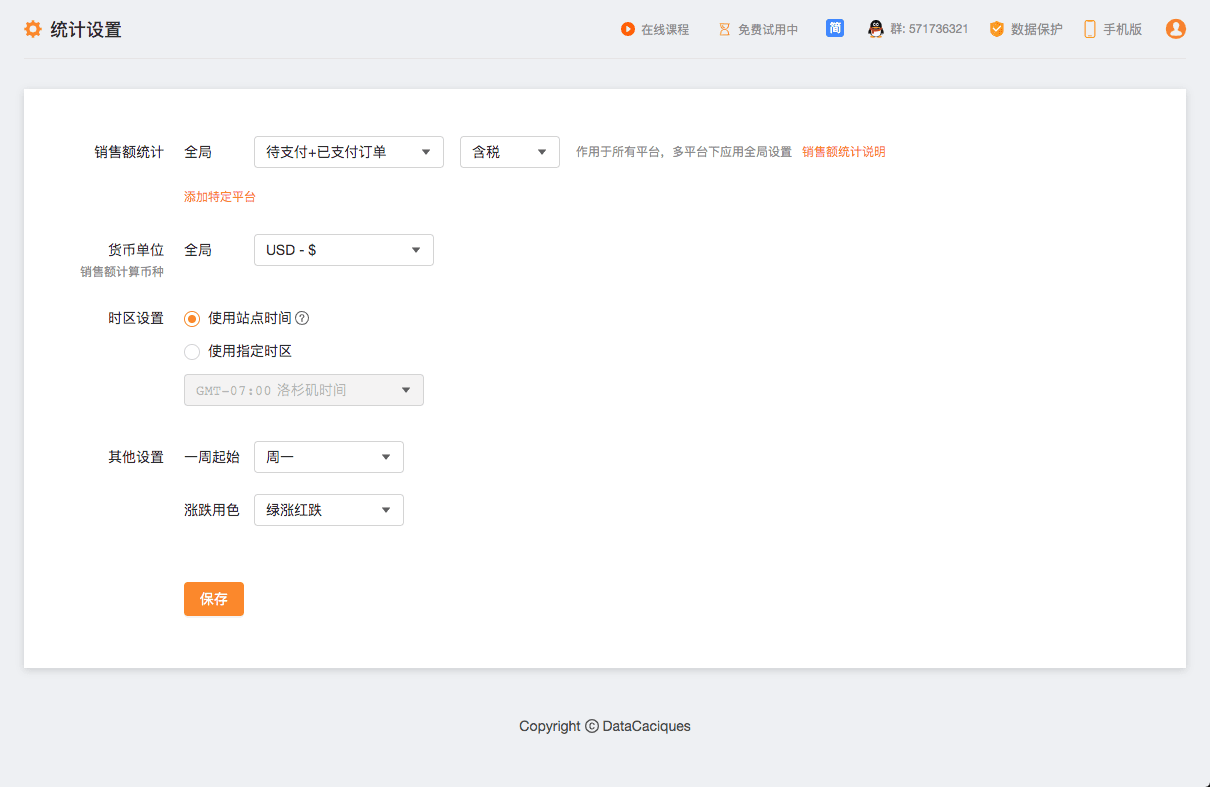Select the 使用站点时间 radio button
1210x787 pixels.
click(x=192, y=318)
